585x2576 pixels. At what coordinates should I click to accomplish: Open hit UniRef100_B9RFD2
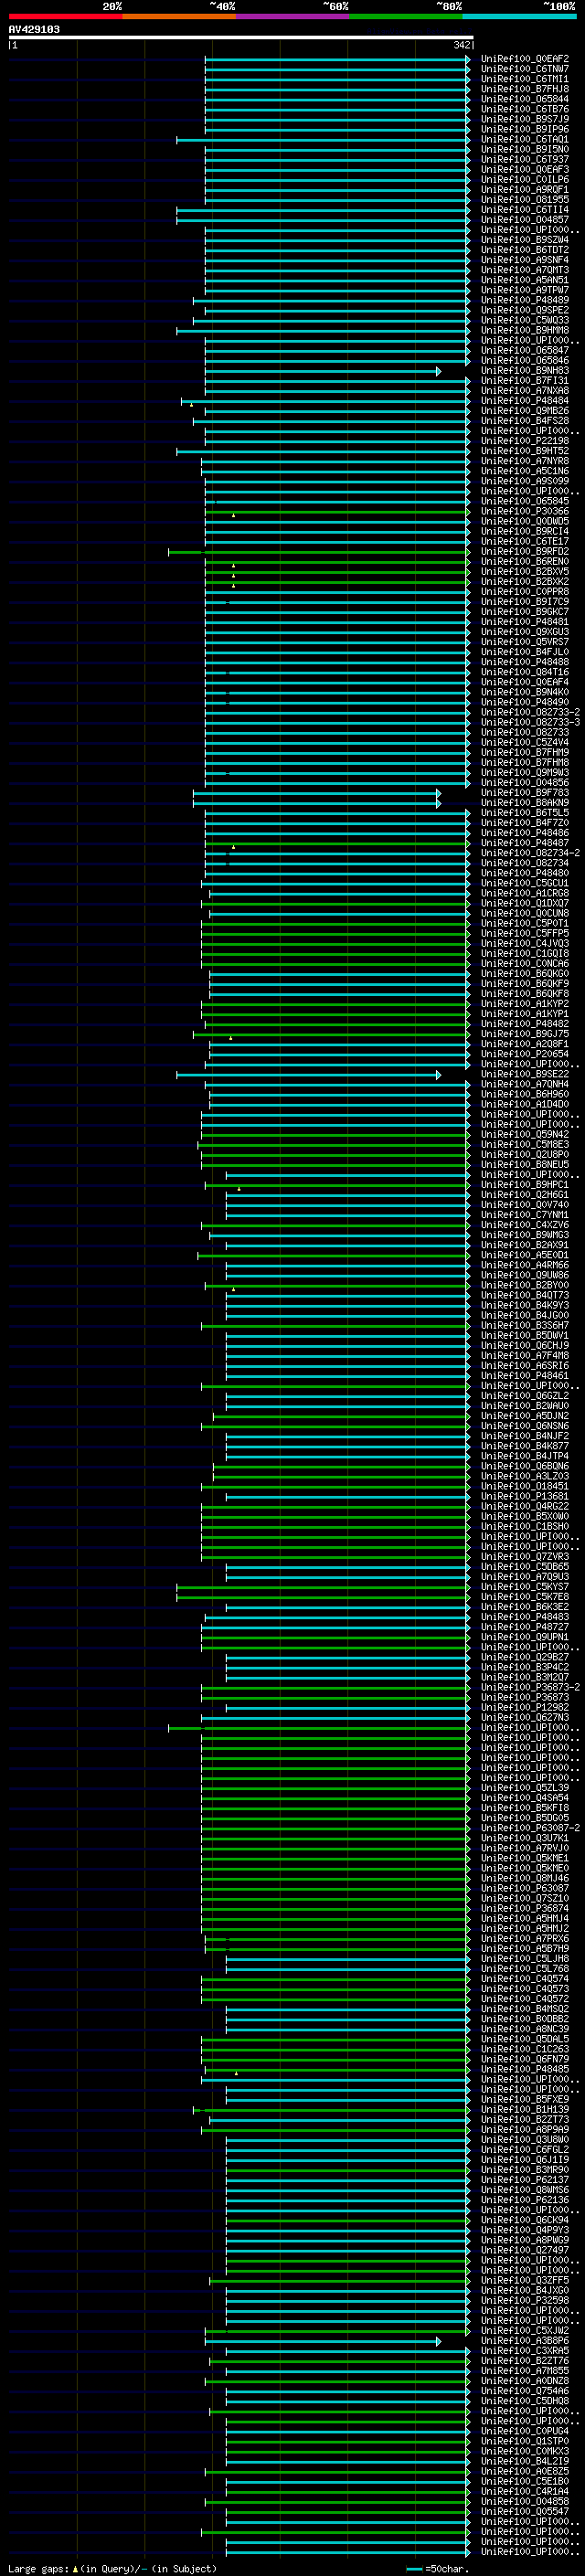(525, 552)
